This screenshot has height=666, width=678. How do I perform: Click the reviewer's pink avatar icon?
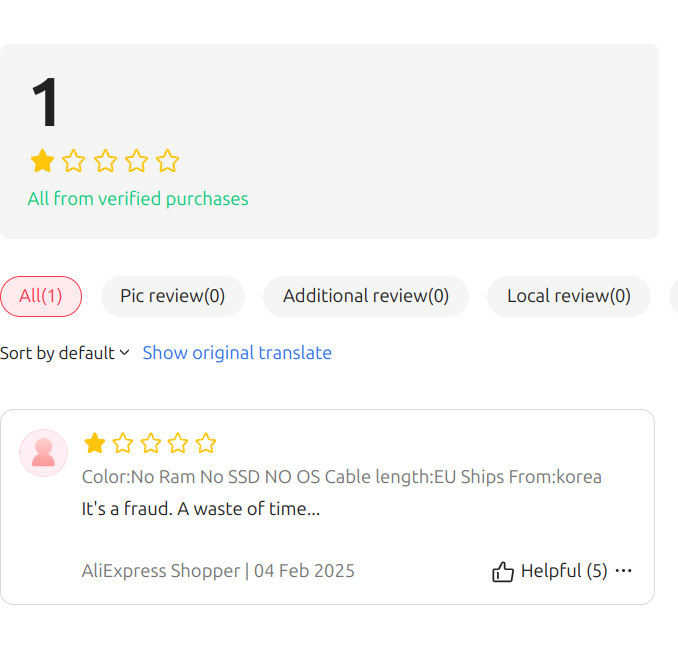pyautogui.click(x=43, y=453)
